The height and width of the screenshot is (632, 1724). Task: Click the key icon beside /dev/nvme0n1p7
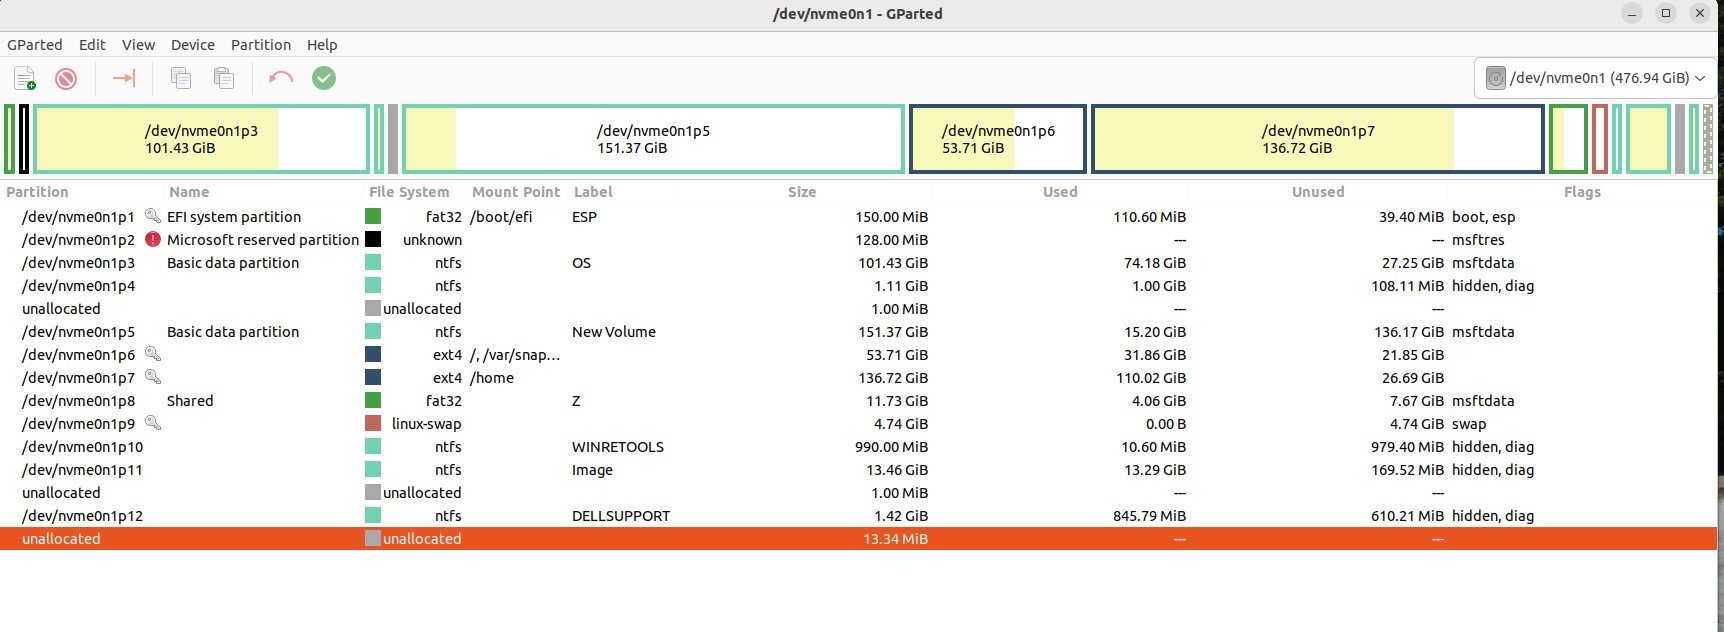[x=153, y=377]
